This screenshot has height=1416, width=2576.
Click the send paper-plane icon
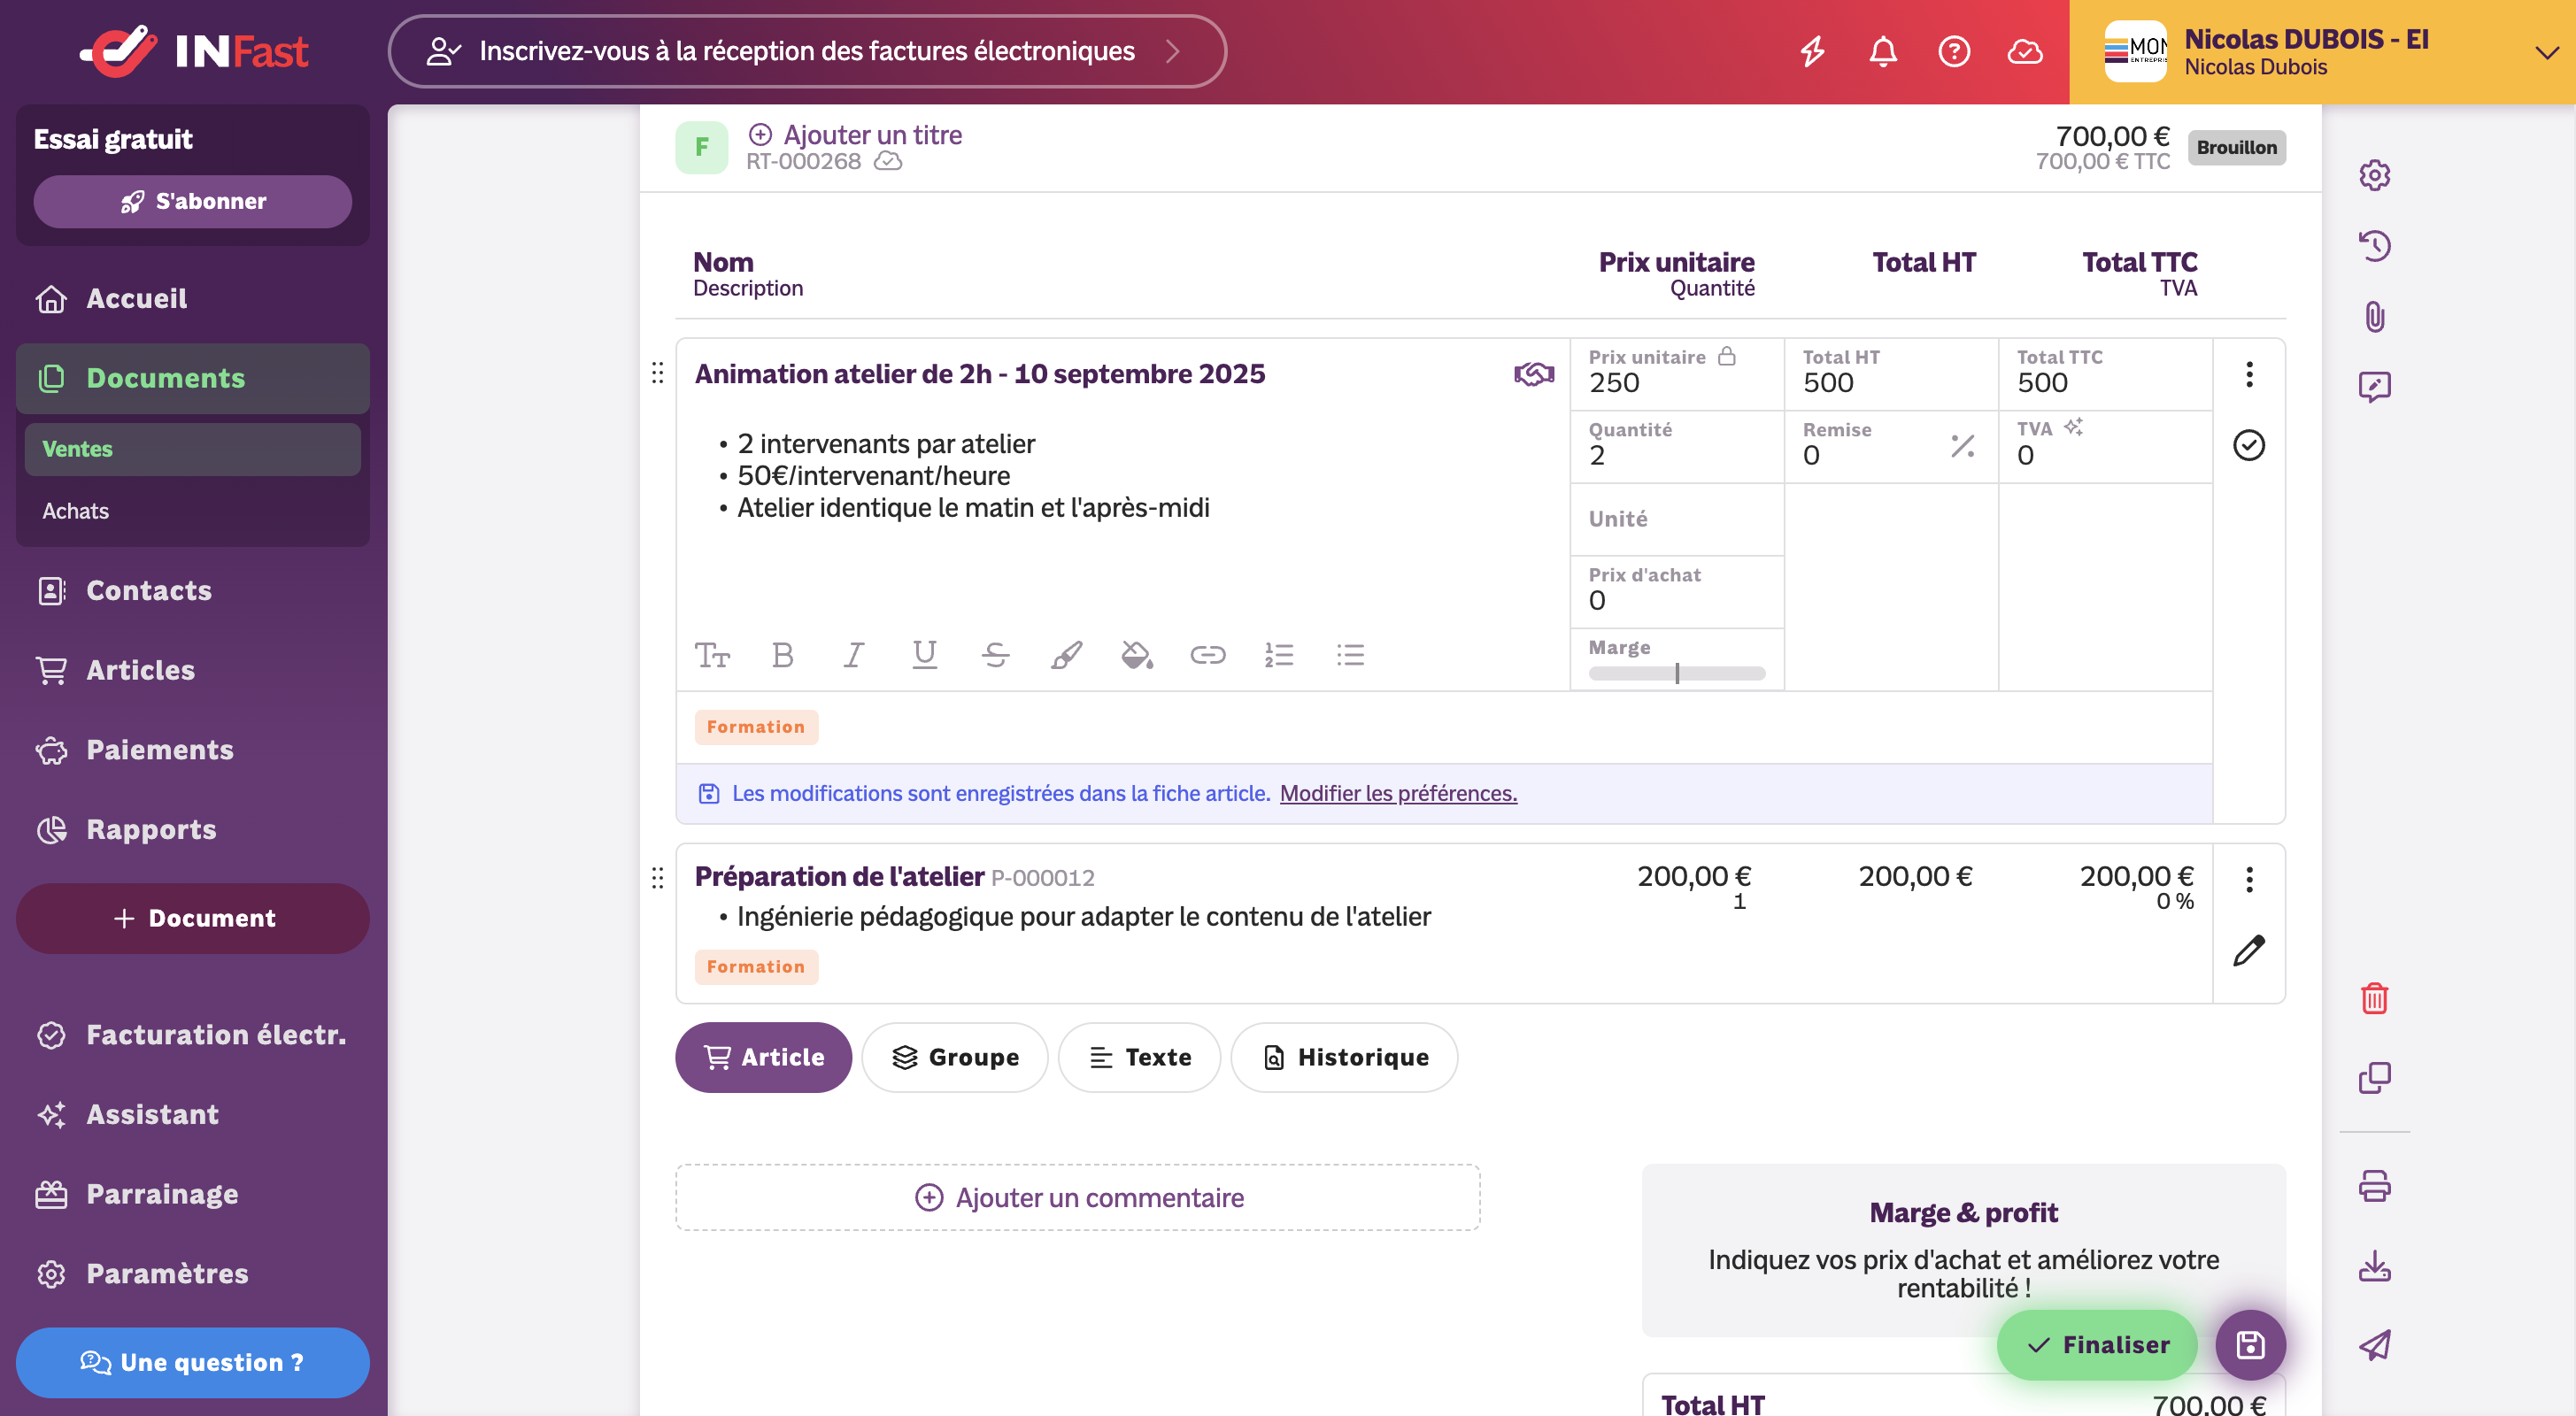click(2374, 1345)
